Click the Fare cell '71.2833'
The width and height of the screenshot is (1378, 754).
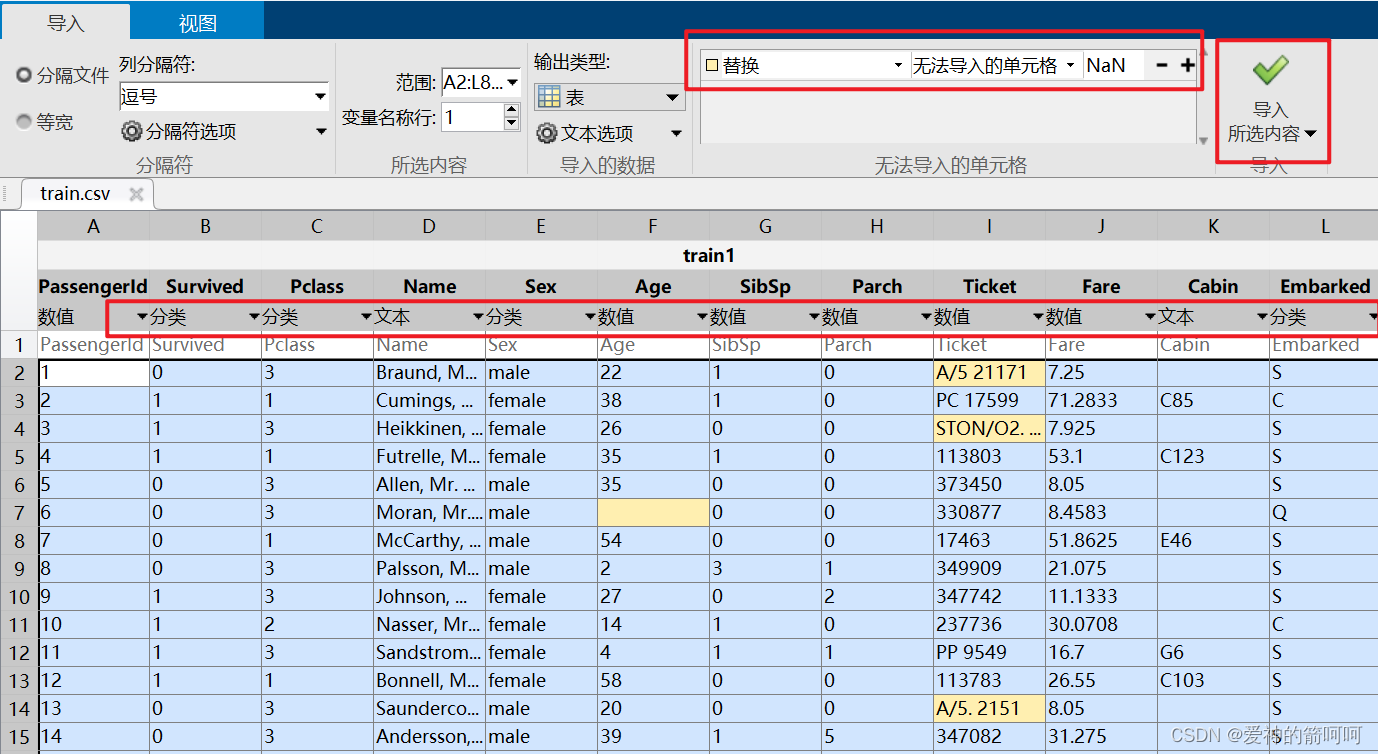pos(1102,401)
